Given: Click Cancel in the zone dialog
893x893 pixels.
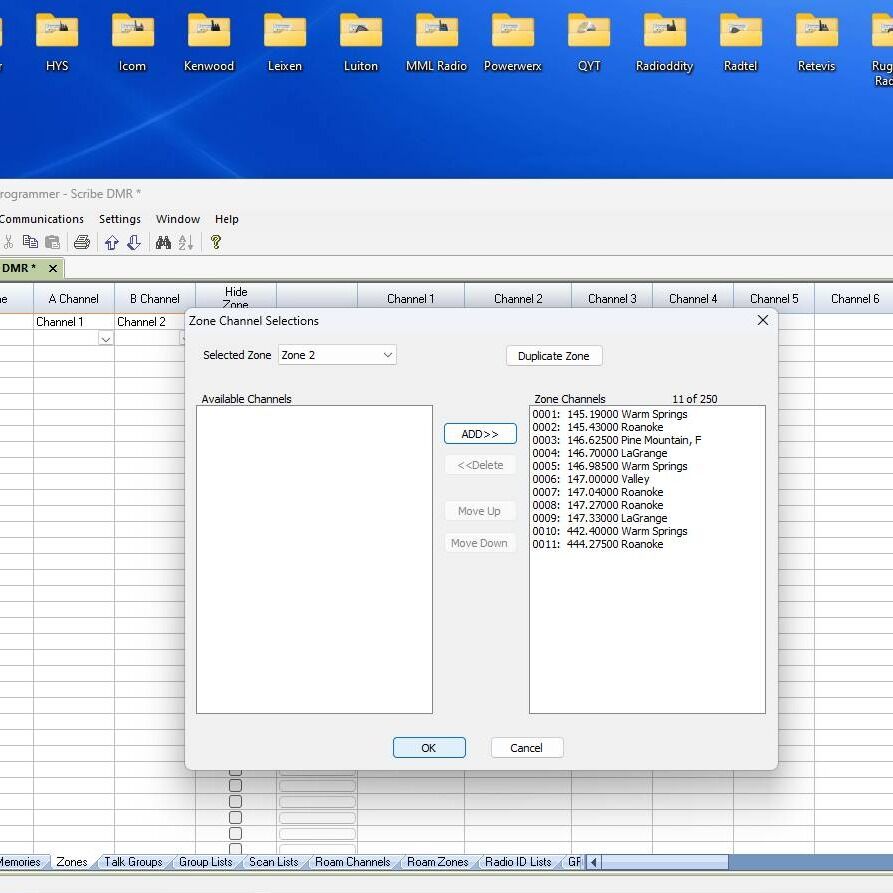Looking at the screenshot, I should pyautogui.click(x=527, y=748).
